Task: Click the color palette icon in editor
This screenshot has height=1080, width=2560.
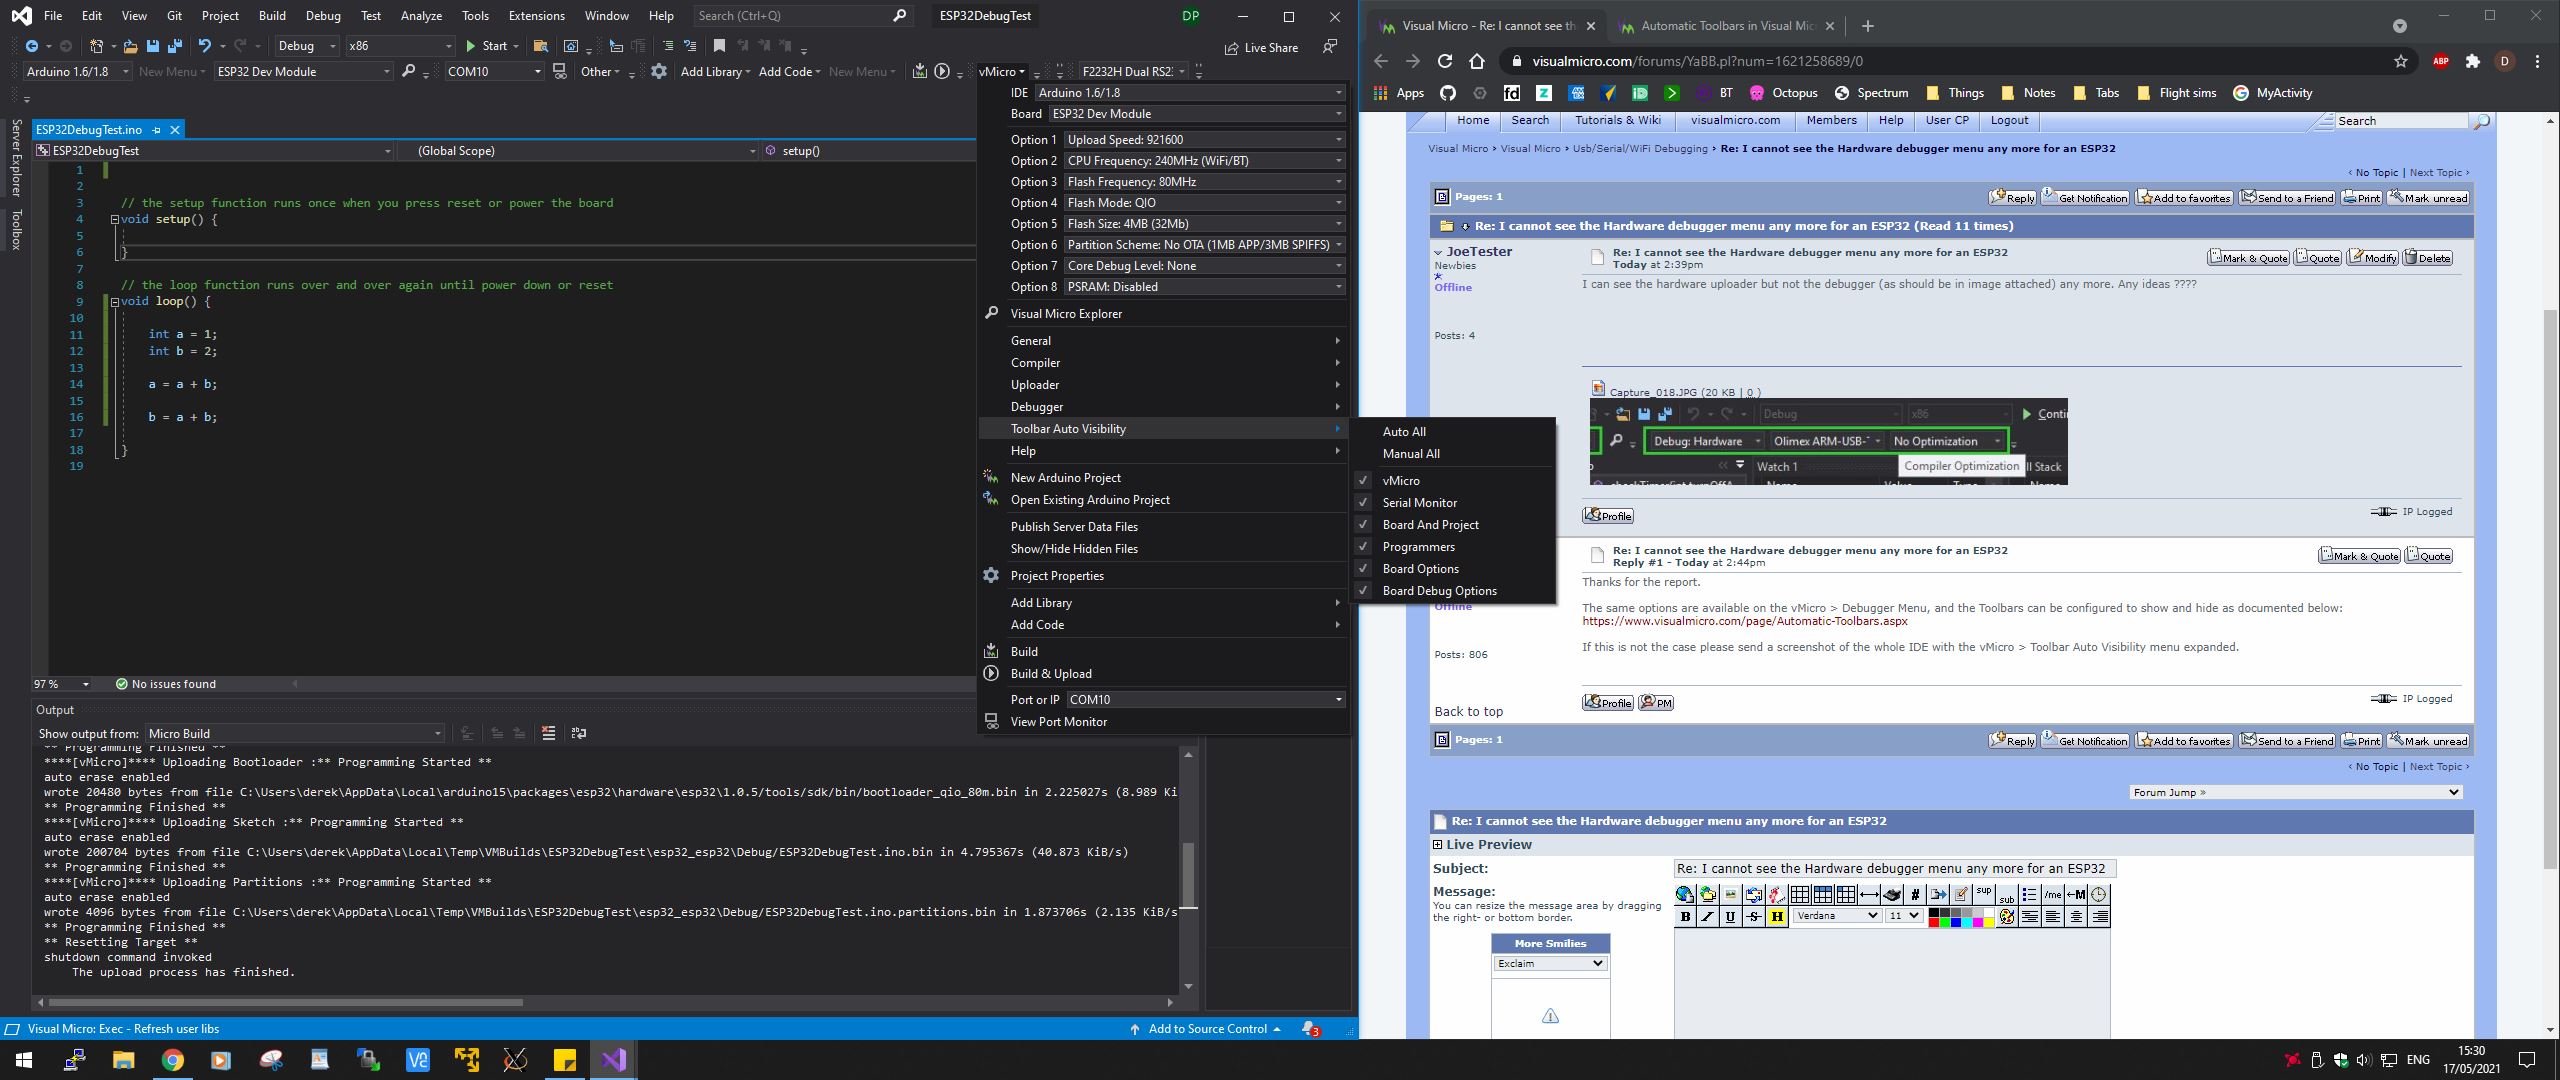Action: 2007,916
